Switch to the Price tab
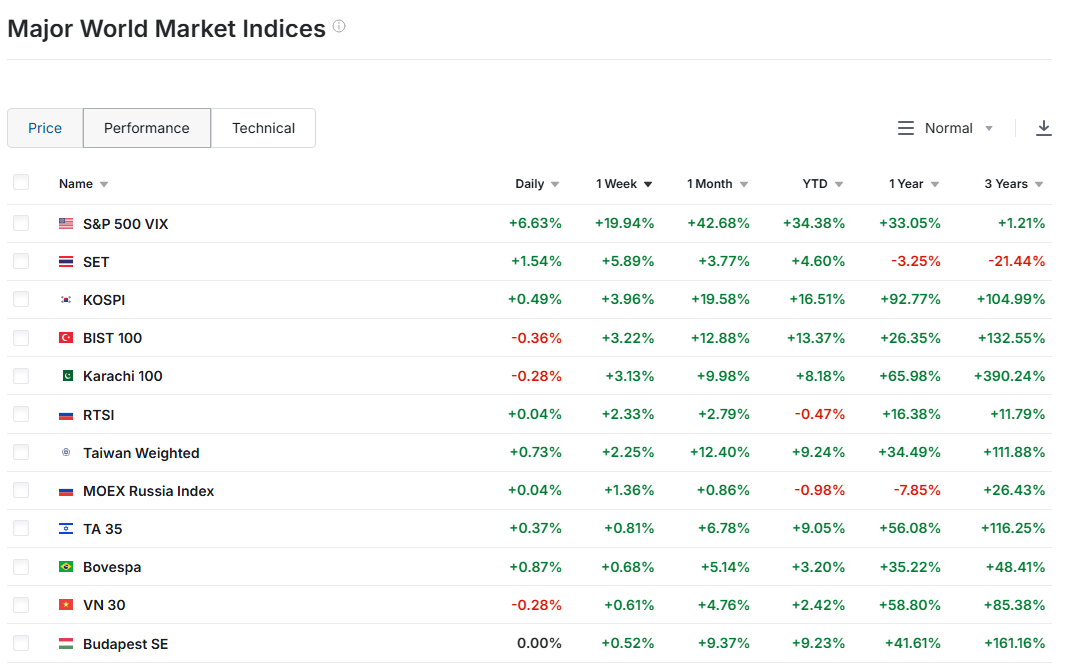 pyautogui.click(x=45, y=128)
